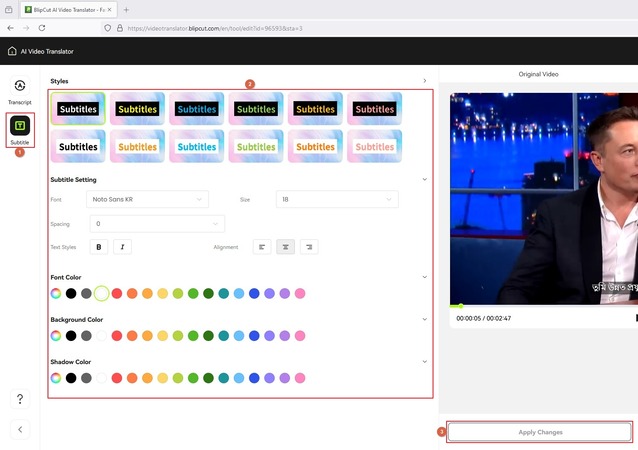The width and height of the screenshot is (638, 450).
Task: Pick red in Background Color row
Action: 117,336
